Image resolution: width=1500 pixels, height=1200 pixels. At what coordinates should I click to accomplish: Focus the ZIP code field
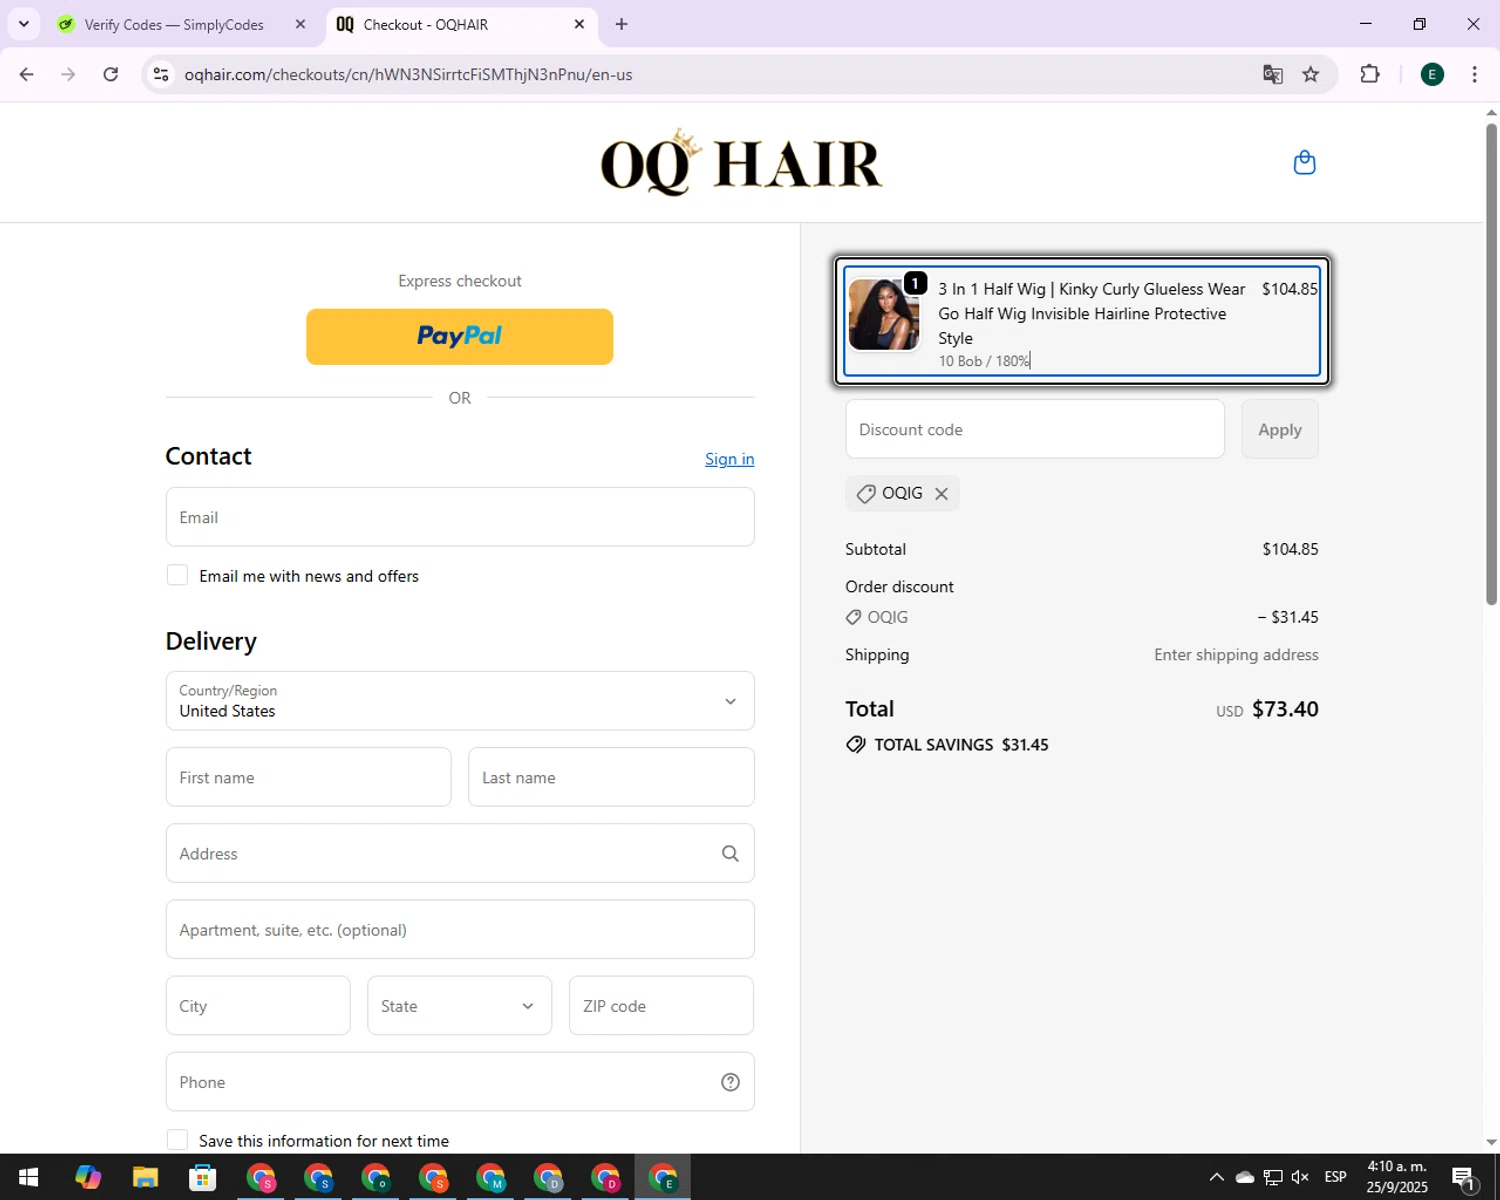661,1006
